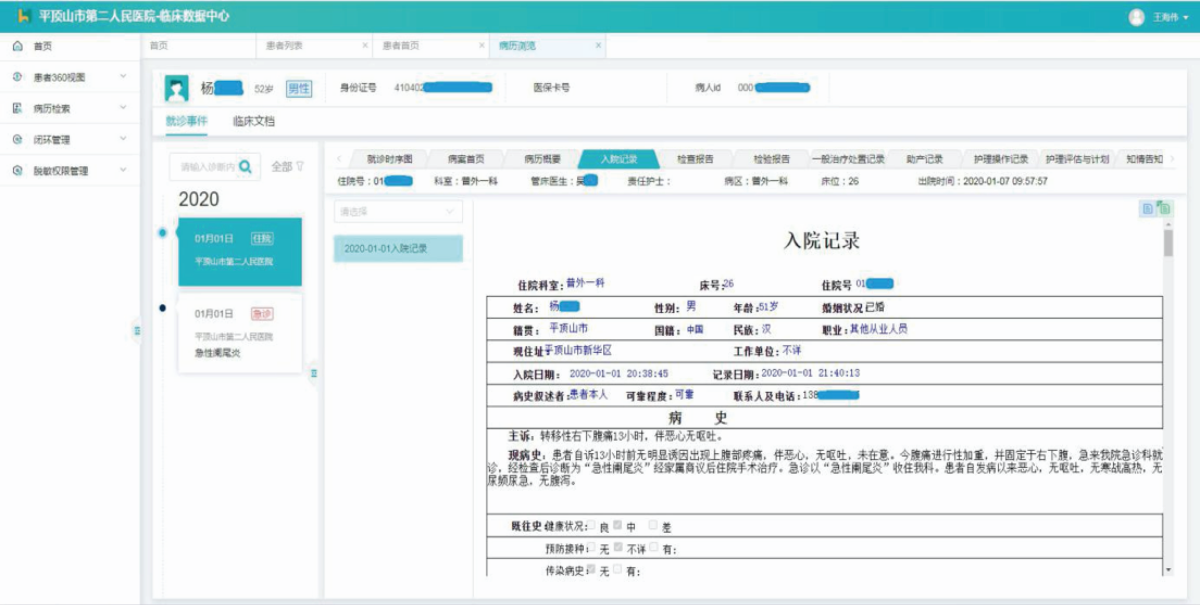
Task: Open the 请选择 dropdown above record list
Action: (398, 211)
